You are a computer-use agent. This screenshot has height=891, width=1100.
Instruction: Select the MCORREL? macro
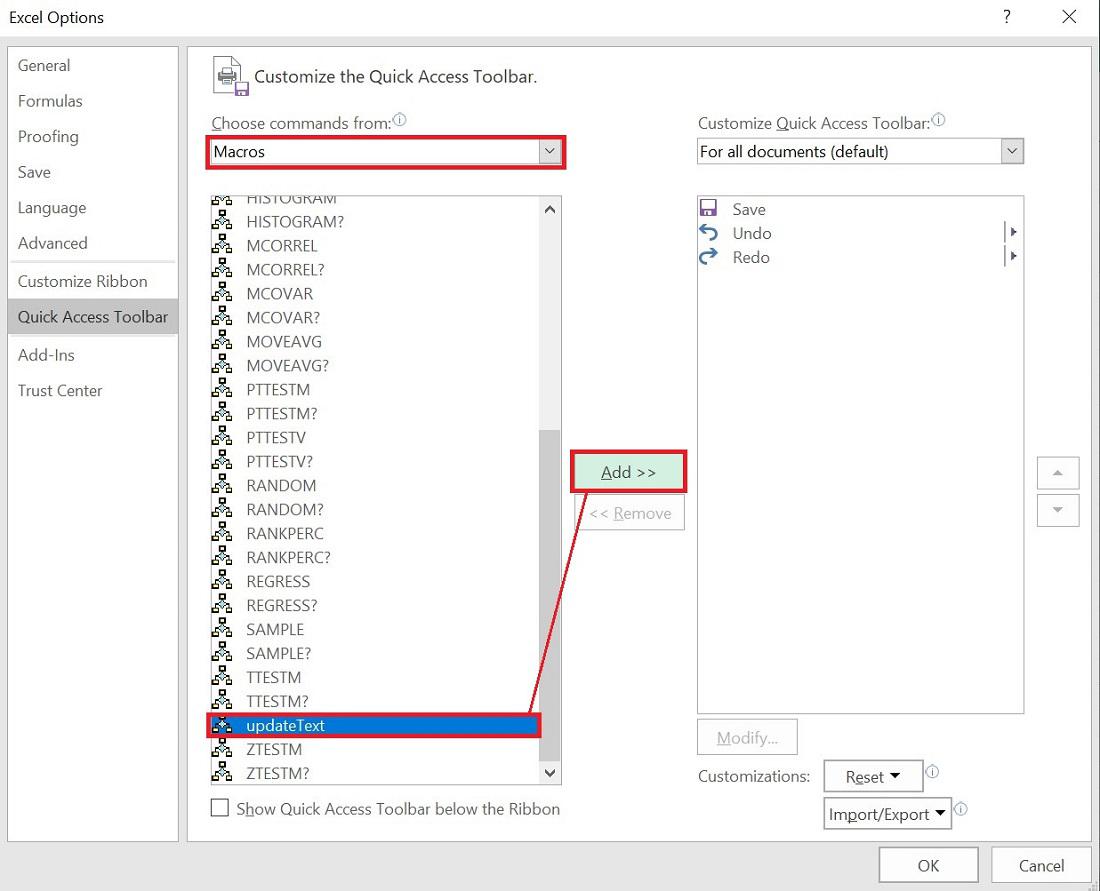(x=375, y=269)
